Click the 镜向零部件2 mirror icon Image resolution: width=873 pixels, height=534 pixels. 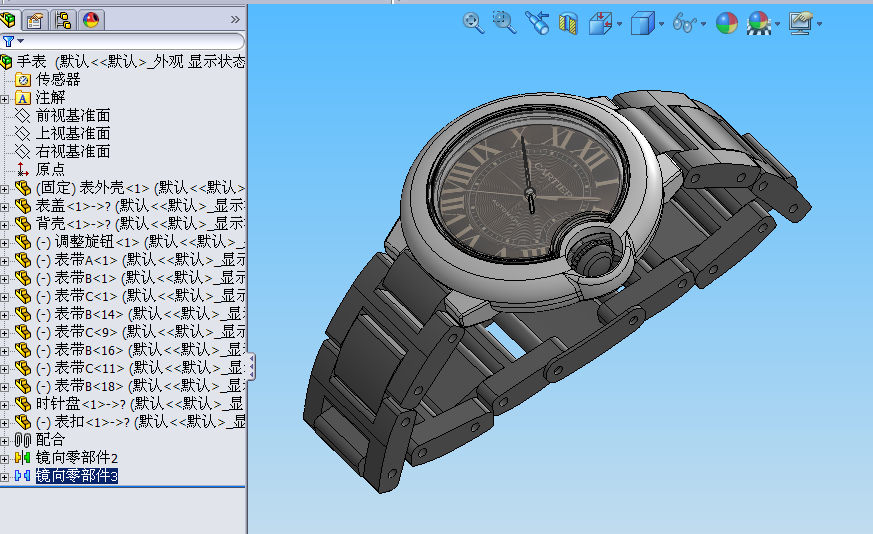(23, 458)
